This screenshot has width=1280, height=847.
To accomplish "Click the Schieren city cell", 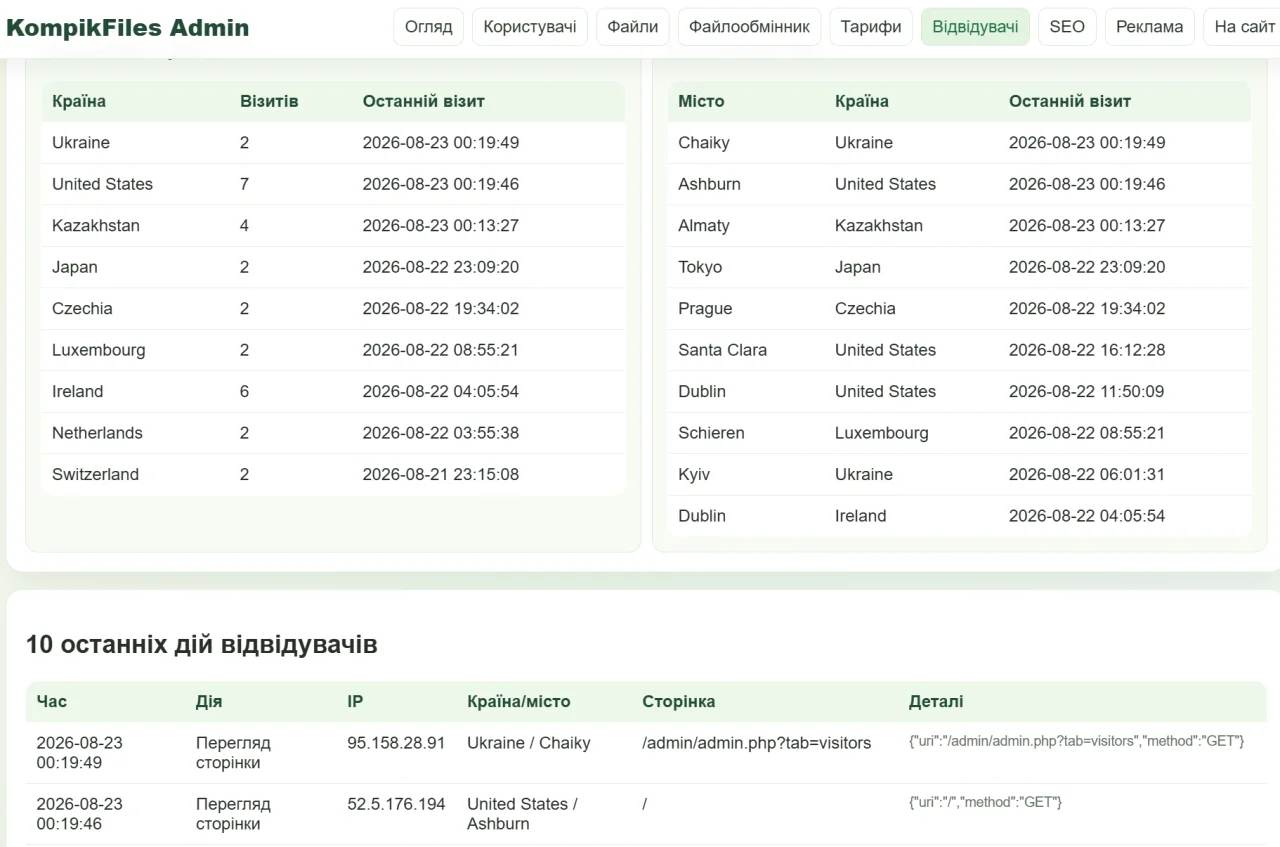I will click(x=711, y=433).
